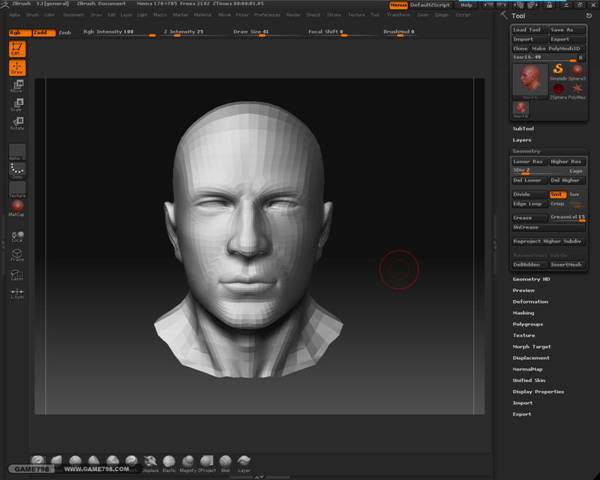600x480 pixels.
Task: Expand the Masking section
Action: (x=524, y=313)
